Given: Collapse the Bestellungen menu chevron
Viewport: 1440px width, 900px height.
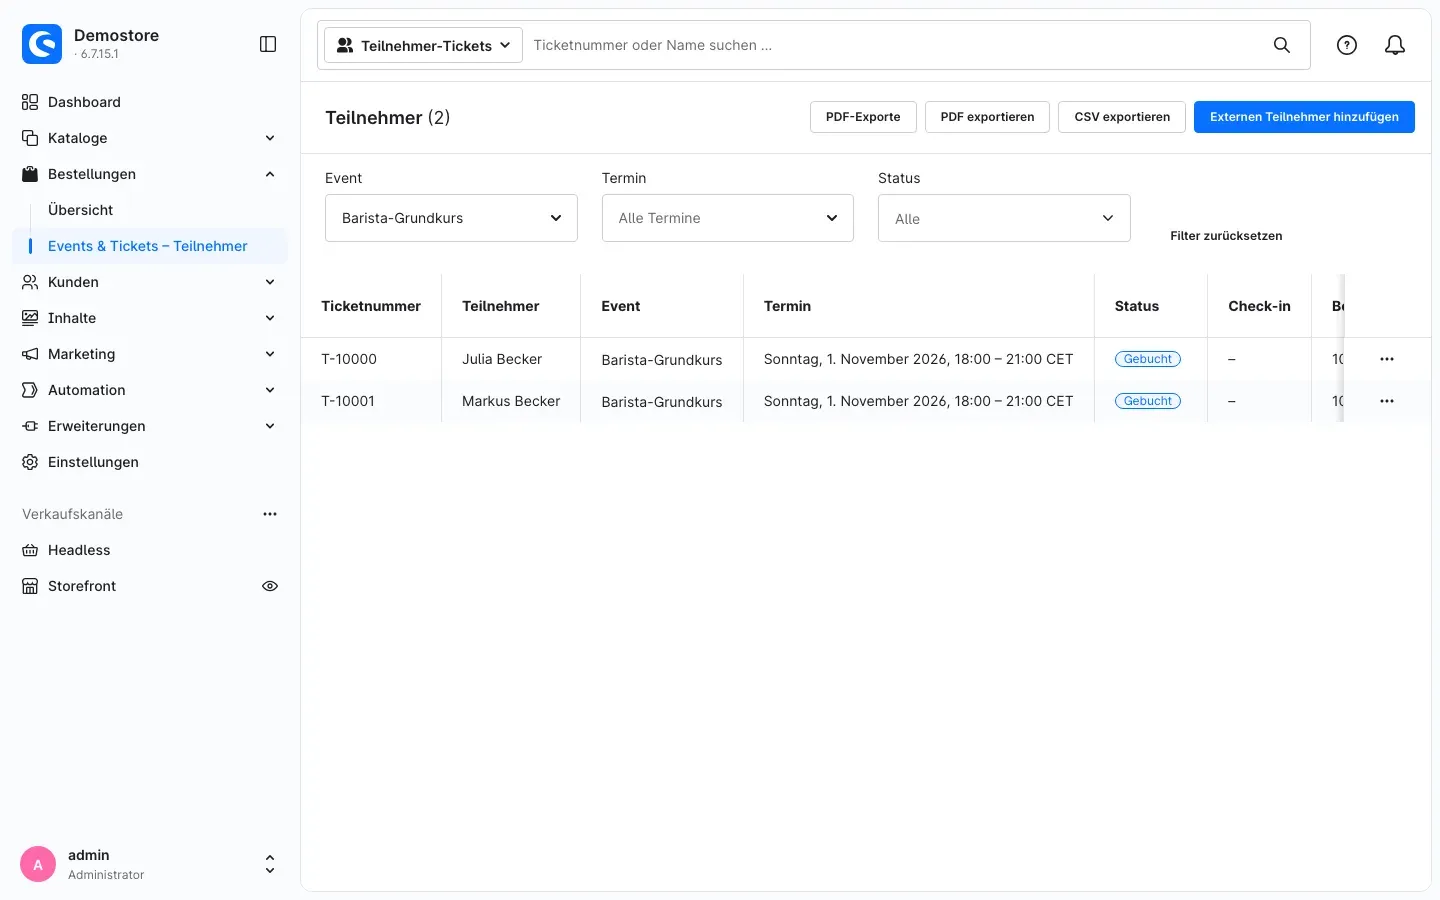Looking at the screenshot, I should [x=270, y=174].
